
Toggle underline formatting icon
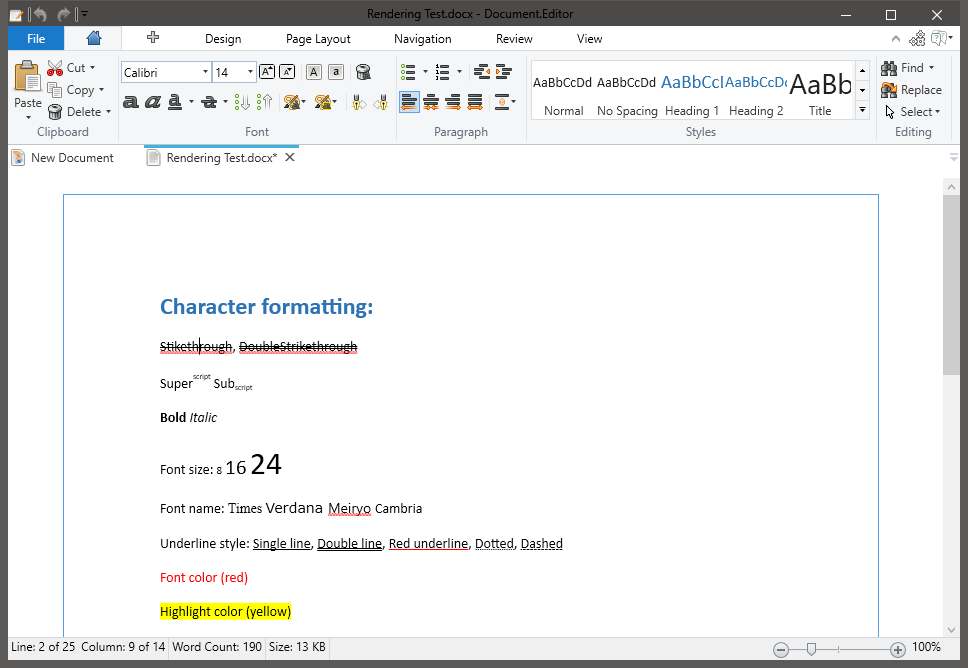coord(175,102)
